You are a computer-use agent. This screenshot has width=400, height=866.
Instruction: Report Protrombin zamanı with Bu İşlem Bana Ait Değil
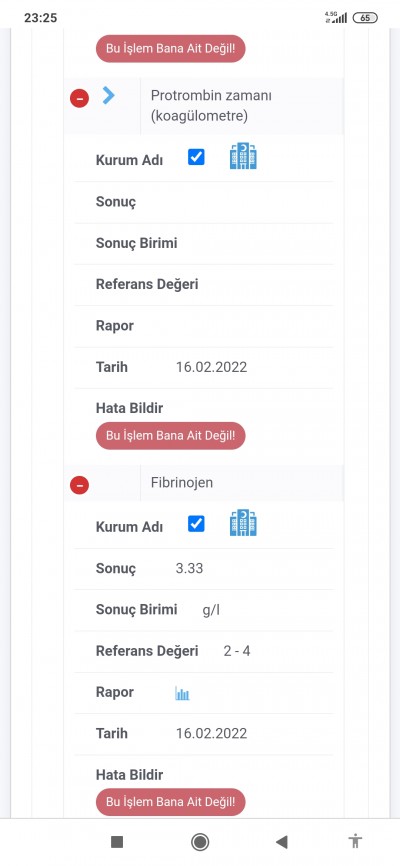tap(171, 436)
